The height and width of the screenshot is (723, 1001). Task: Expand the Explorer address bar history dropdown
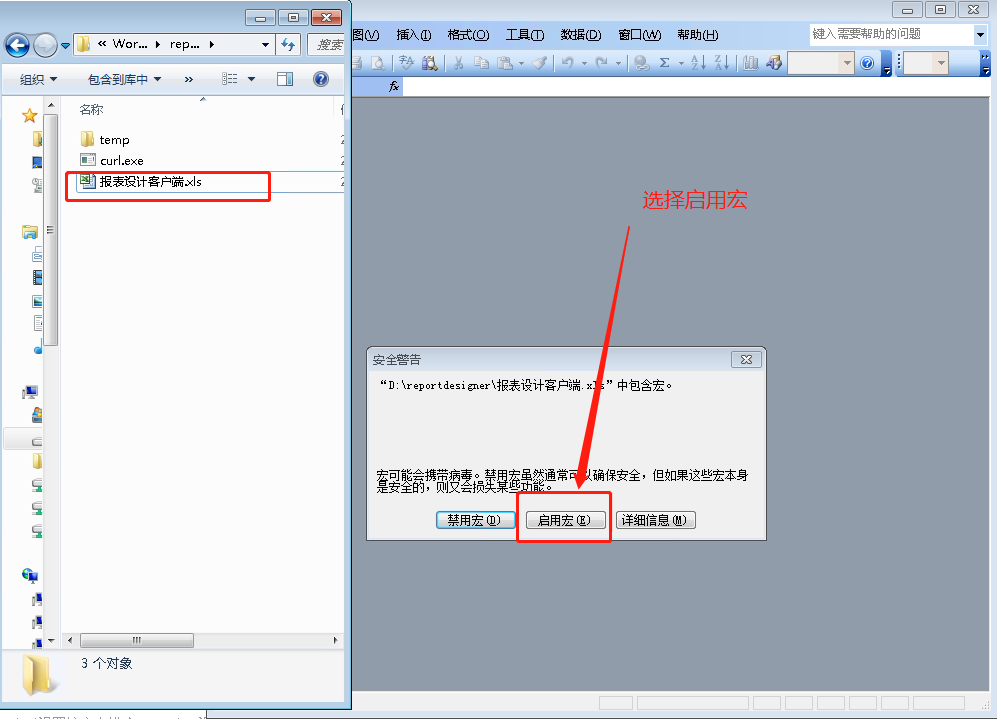click(265, 45)
